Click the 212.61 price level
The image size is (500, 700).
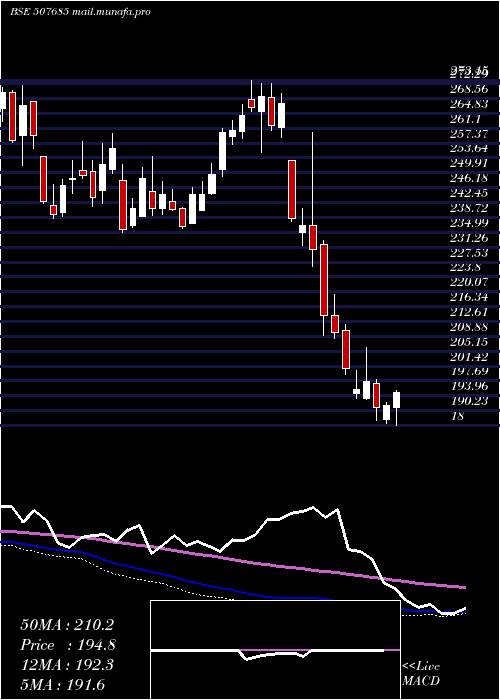pyautogui.click(x=468, y=312)
